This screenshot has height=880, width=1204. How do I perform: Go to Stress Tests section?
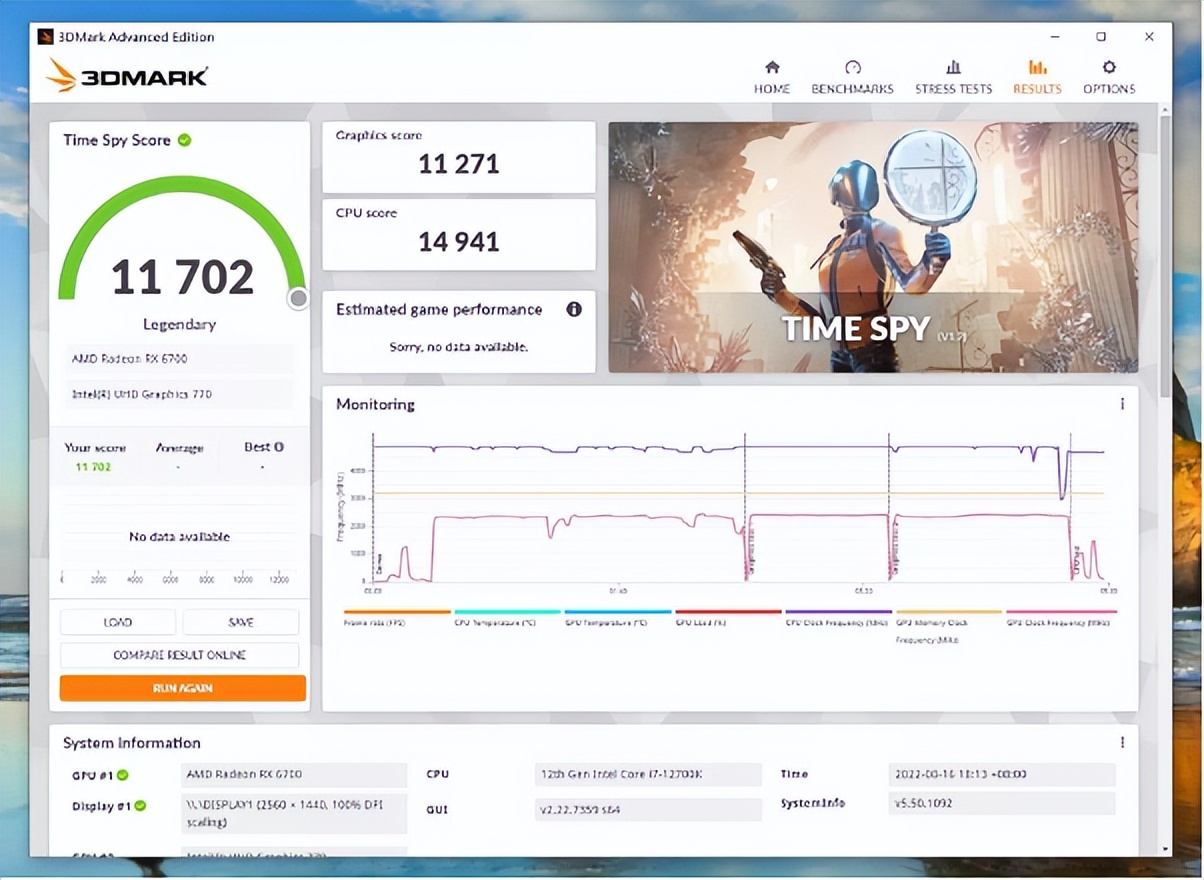point(953,78)
